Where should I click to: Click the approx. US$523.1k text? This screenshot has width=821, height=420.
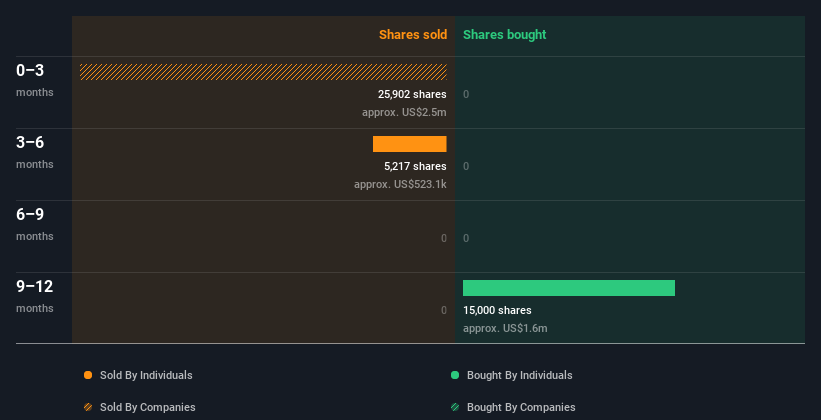(400, 184)
